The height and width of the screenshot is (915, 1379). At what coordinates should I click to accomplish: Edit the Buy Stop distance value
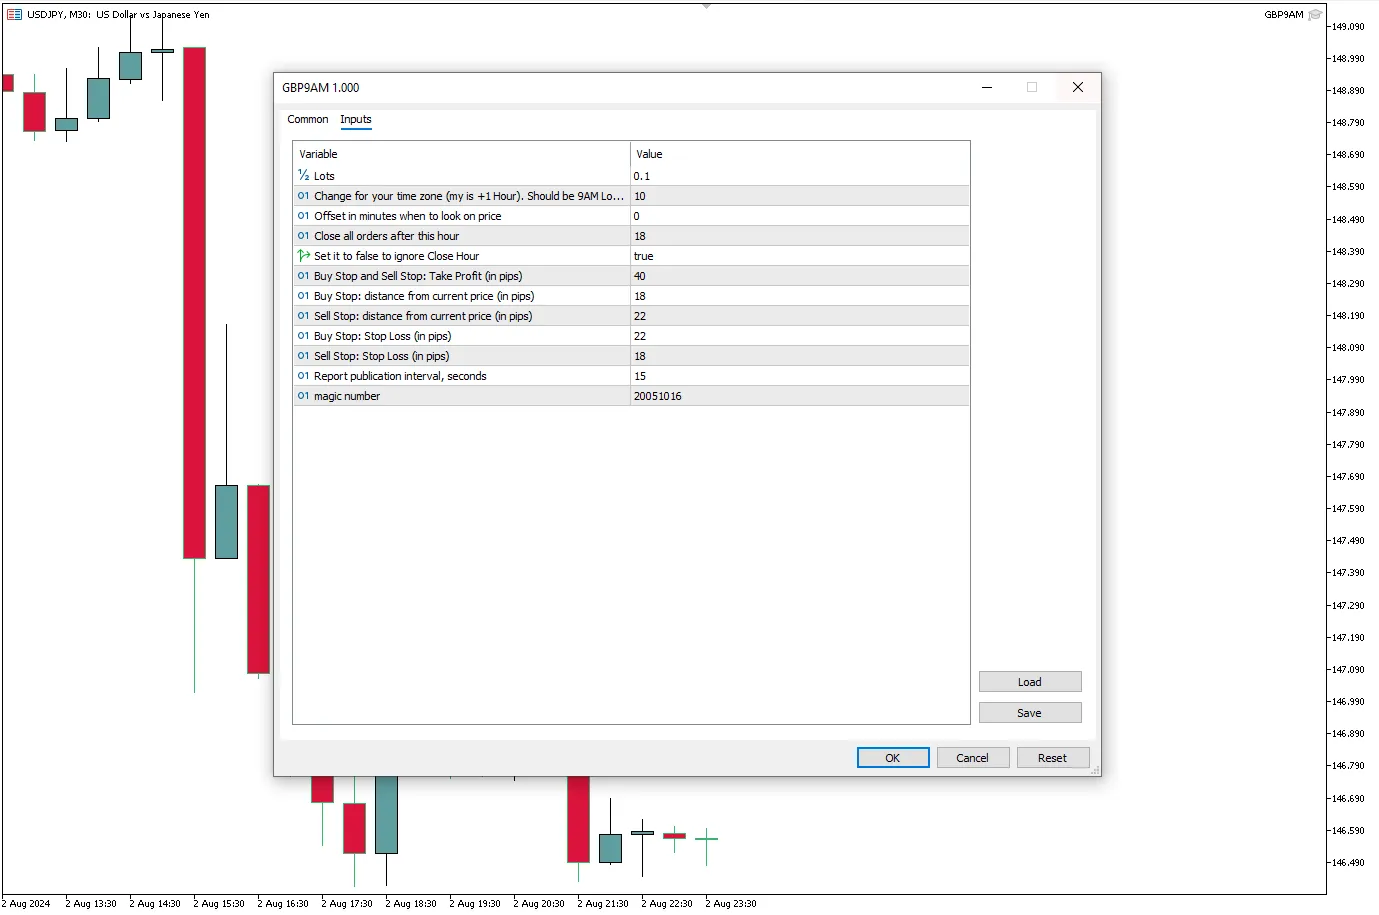[800, 296]
